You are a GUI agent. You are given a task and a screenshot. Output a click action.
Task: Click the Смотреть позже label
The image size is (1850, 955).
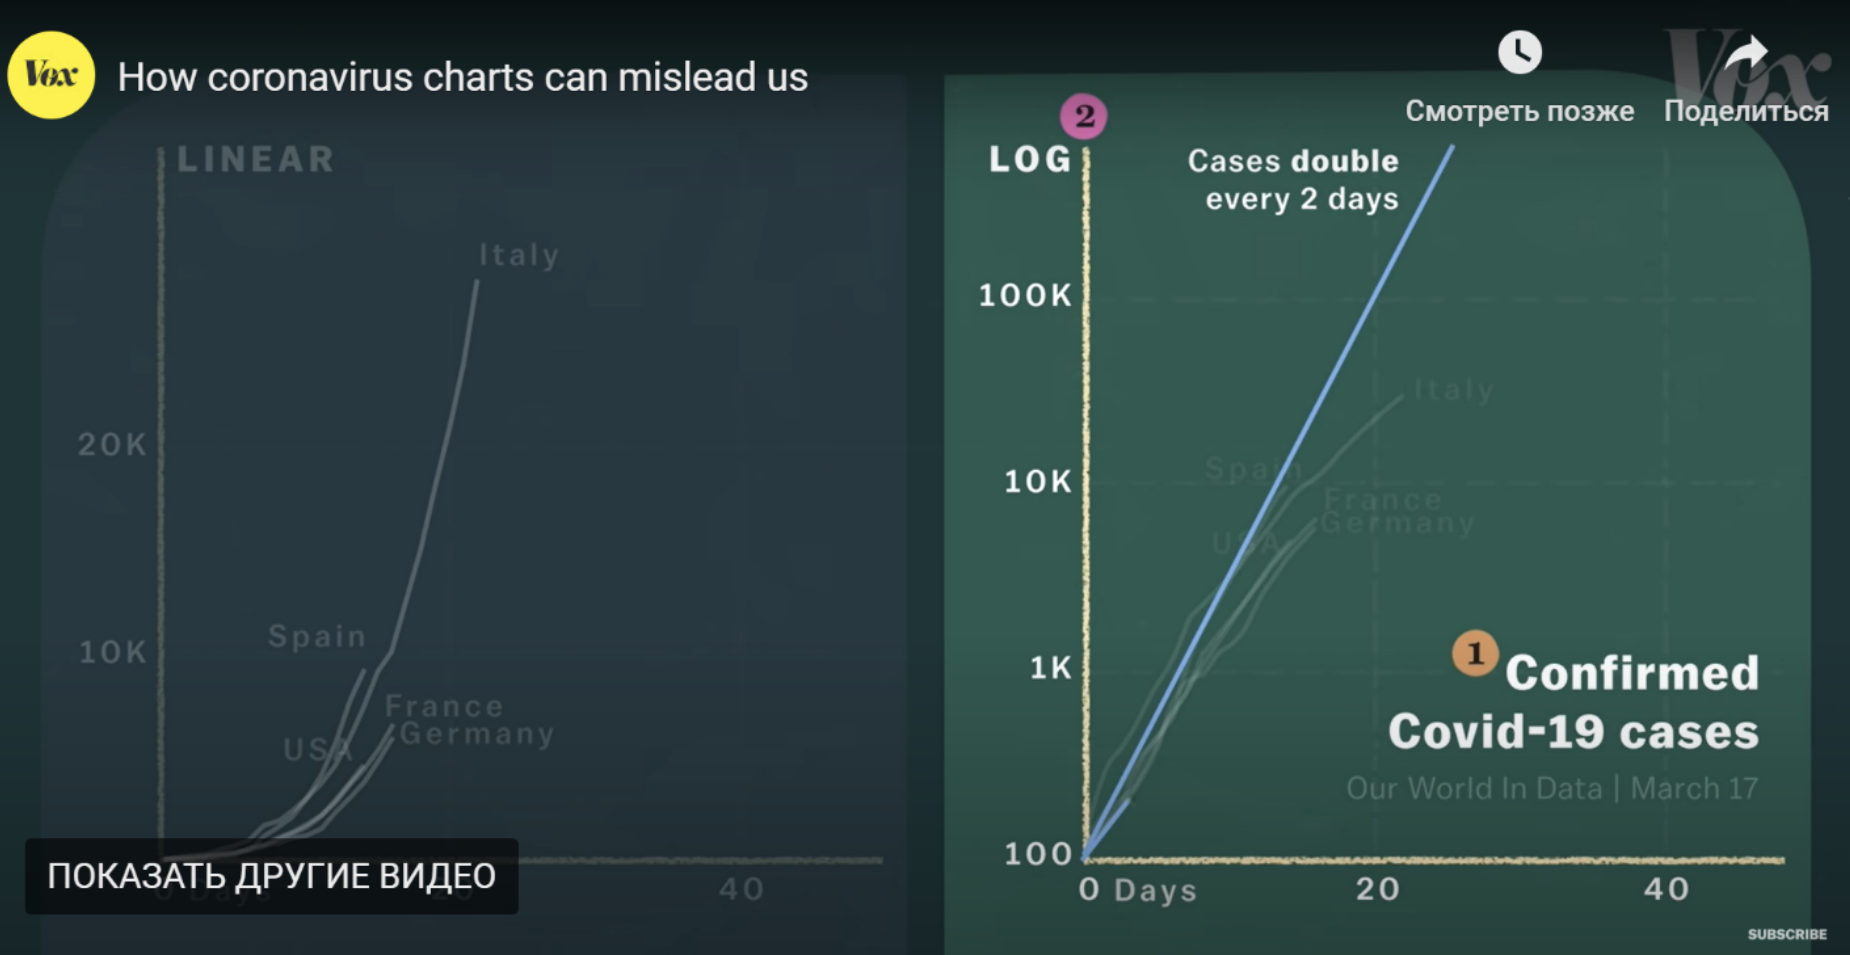tap(1519, 111)
